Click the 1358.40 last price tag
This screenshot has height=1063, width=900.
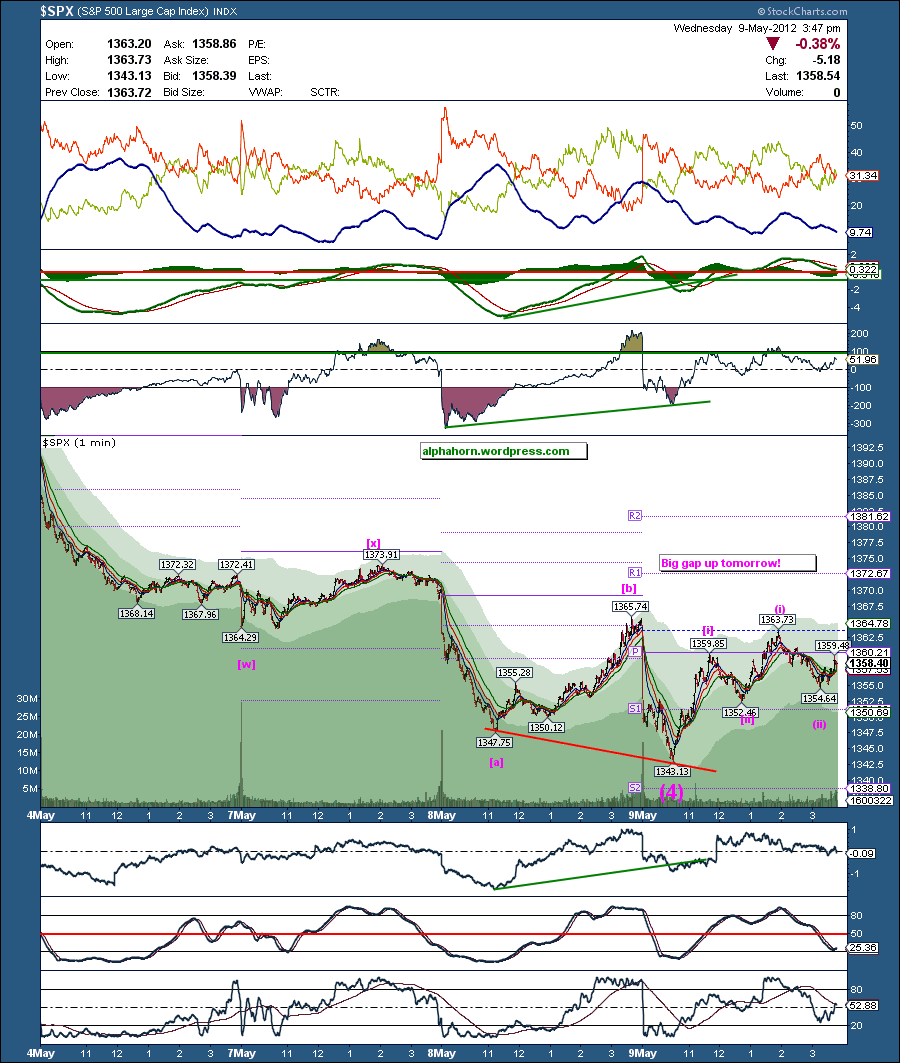click(x=869, y=664)
